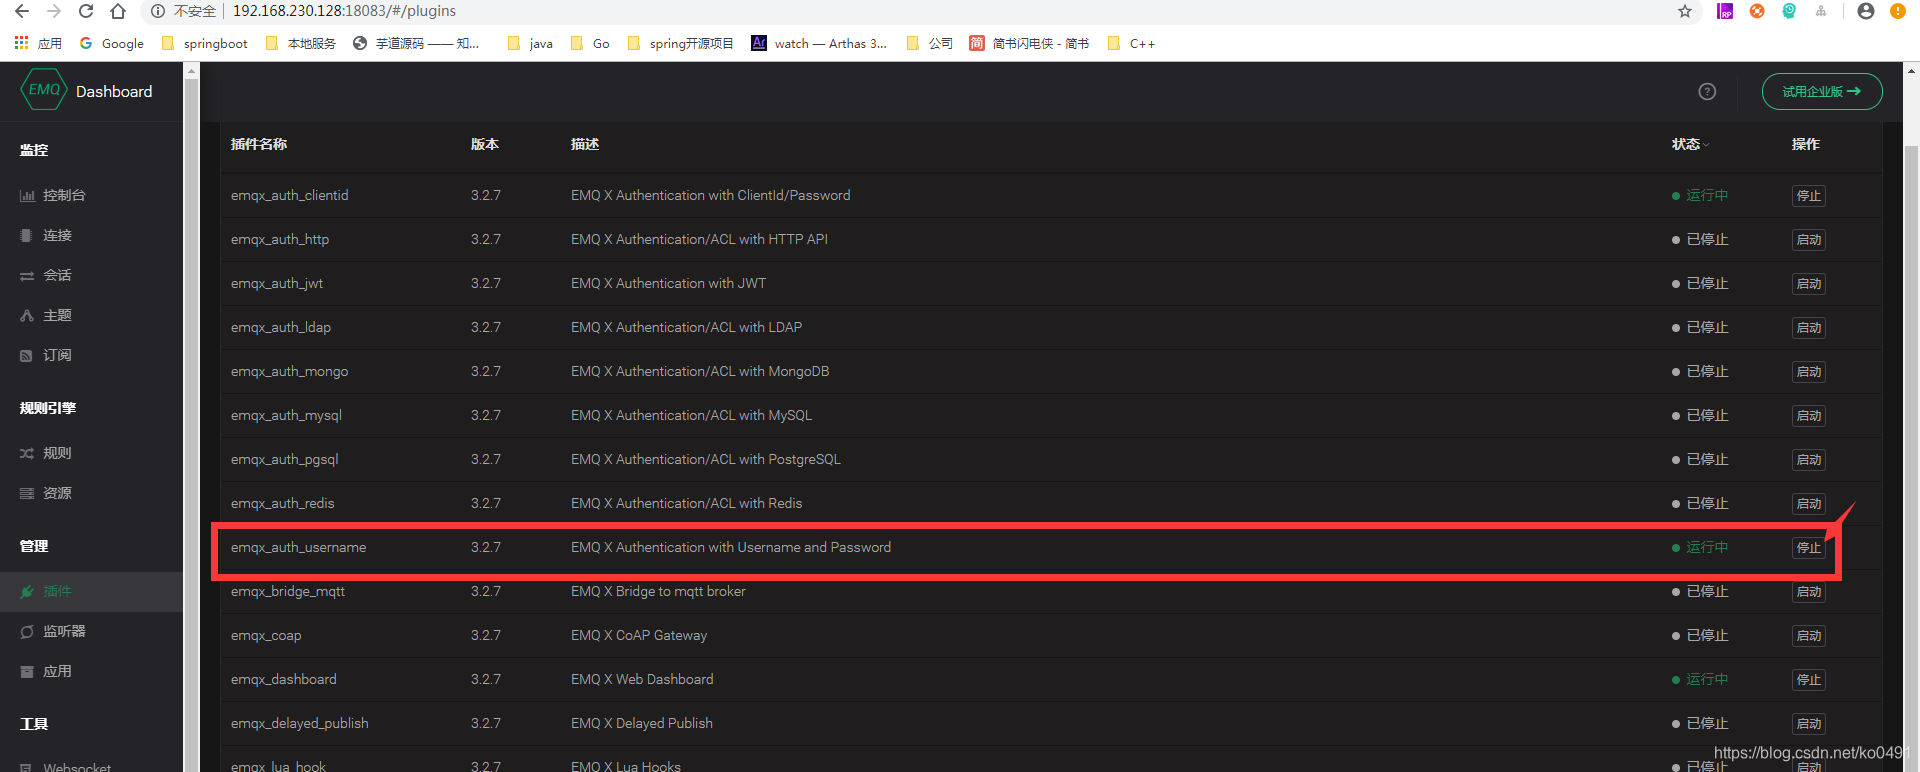This screenshot has width=1920, height=772.
Task: Open the spring开源项目 bookmark folder
Action: click(x=680, y=43)
